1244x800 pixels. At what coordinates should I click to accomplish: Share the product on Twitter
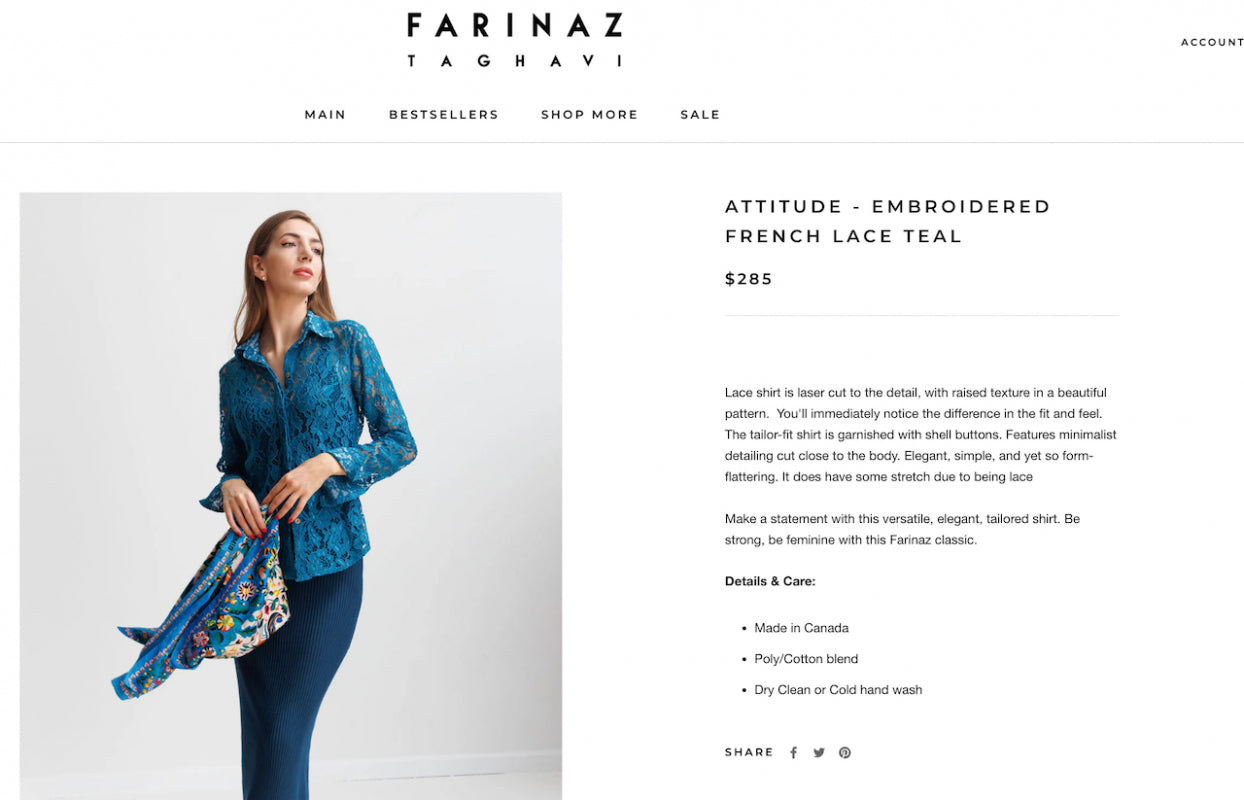pos(819,753)
